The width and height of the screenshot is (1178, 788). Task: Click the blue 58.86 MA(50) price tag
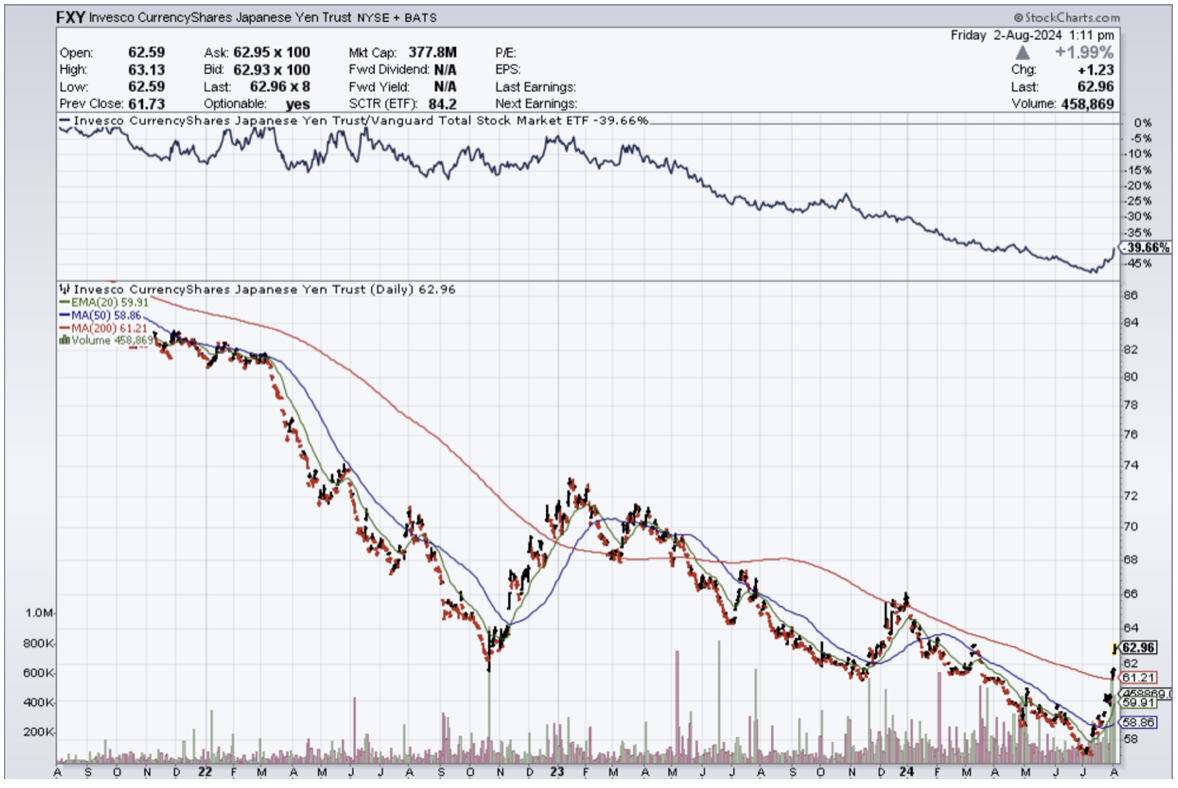click(x=1140, y=720)
